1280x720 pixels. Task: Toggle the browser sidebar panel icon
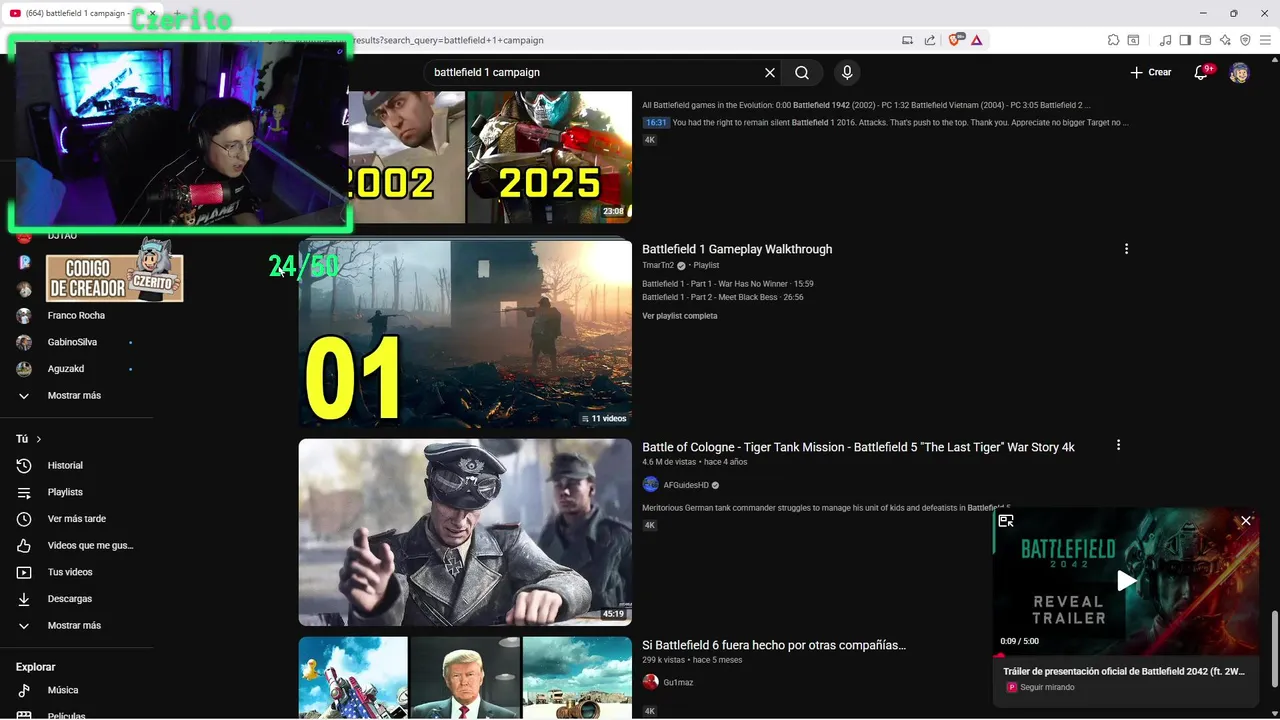1185,40
